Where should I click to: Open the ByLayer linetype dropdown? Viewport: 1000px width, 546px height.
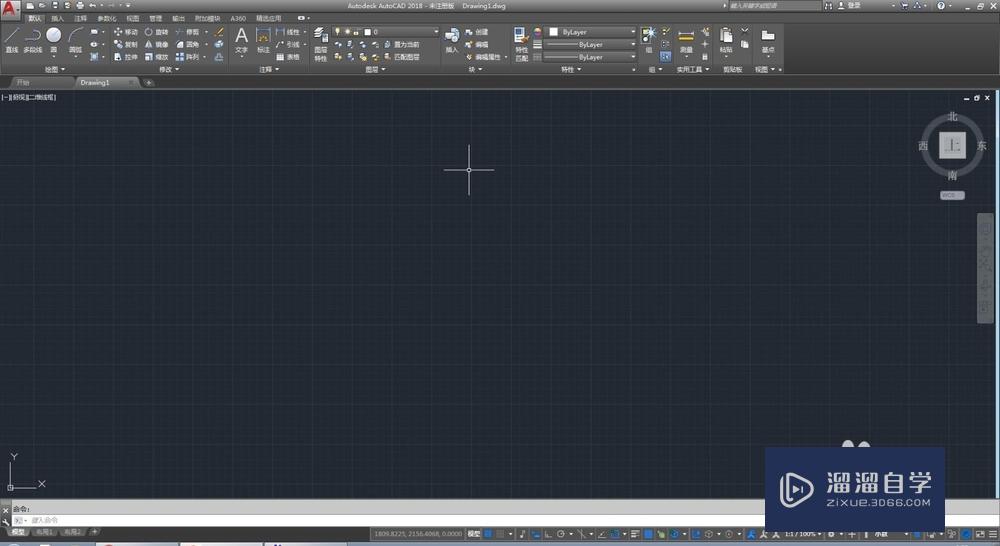(590, 57)
